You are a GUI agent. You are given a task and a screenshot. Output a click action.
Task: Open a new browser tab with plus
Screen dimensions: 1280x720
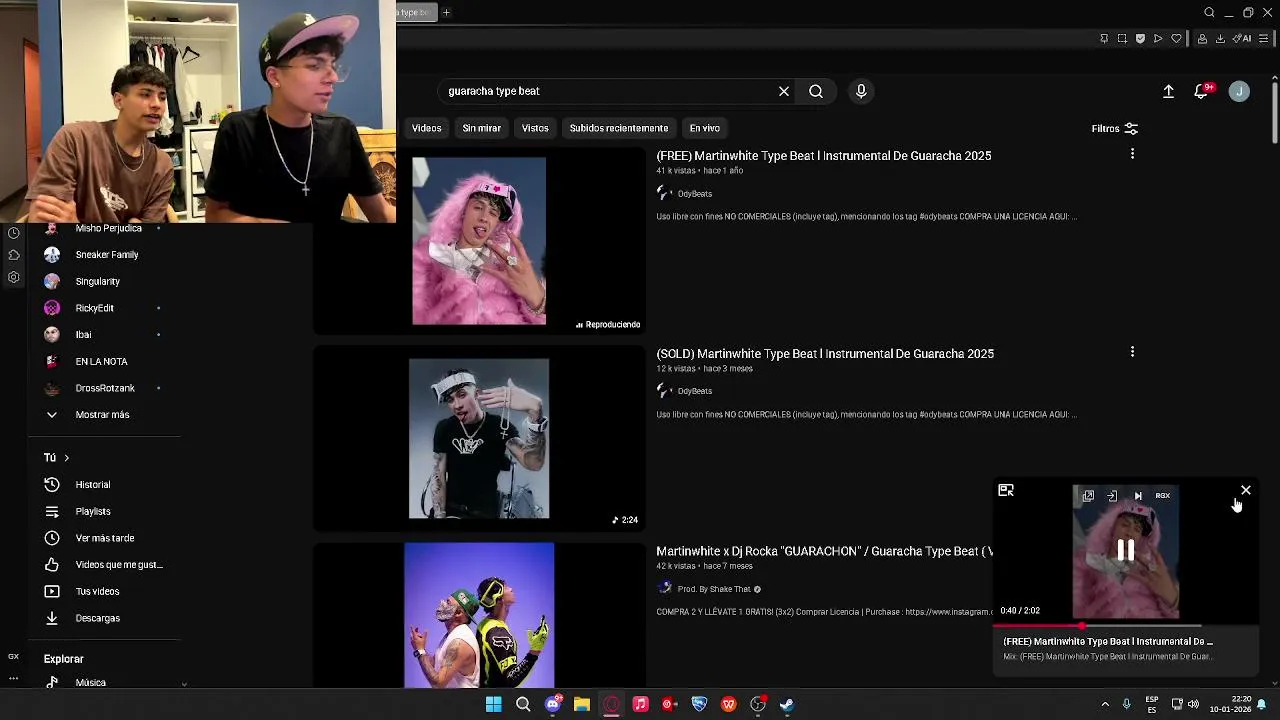446,13
